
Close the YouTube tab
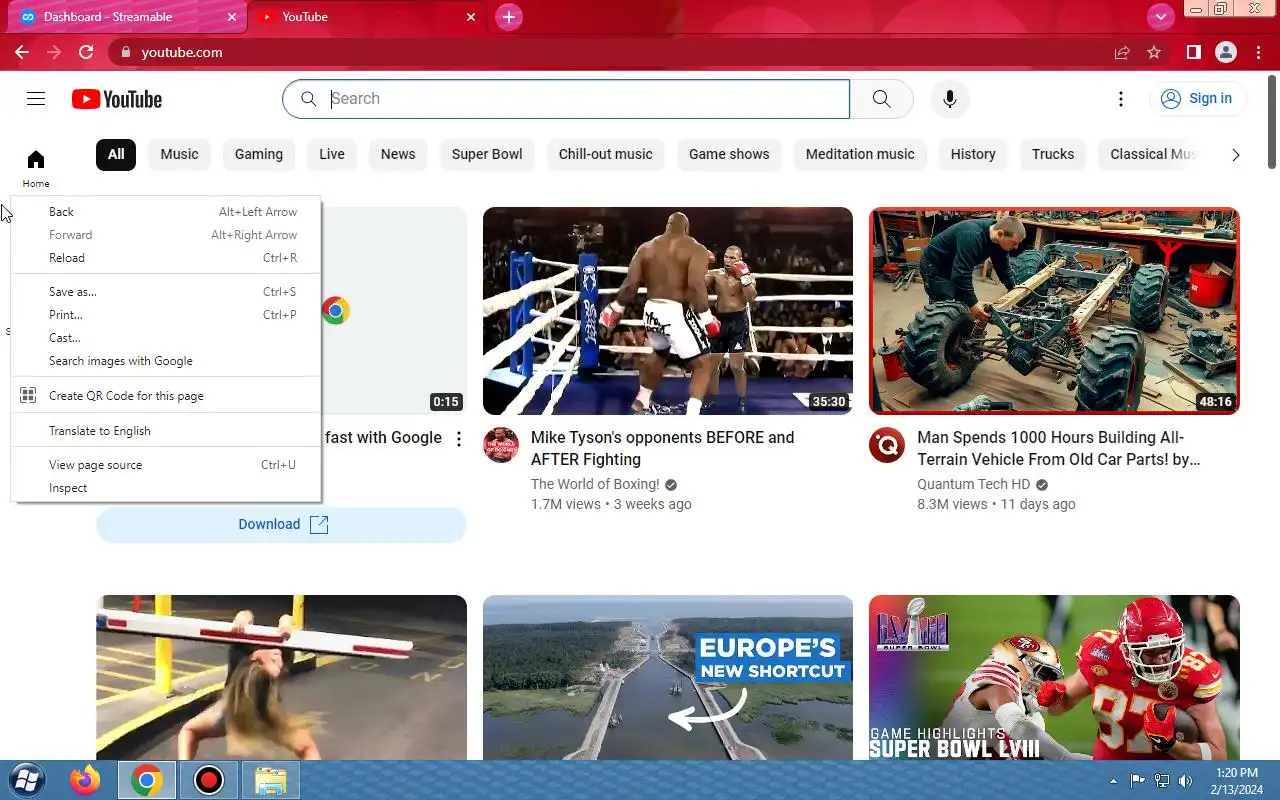tap(472, 17)
